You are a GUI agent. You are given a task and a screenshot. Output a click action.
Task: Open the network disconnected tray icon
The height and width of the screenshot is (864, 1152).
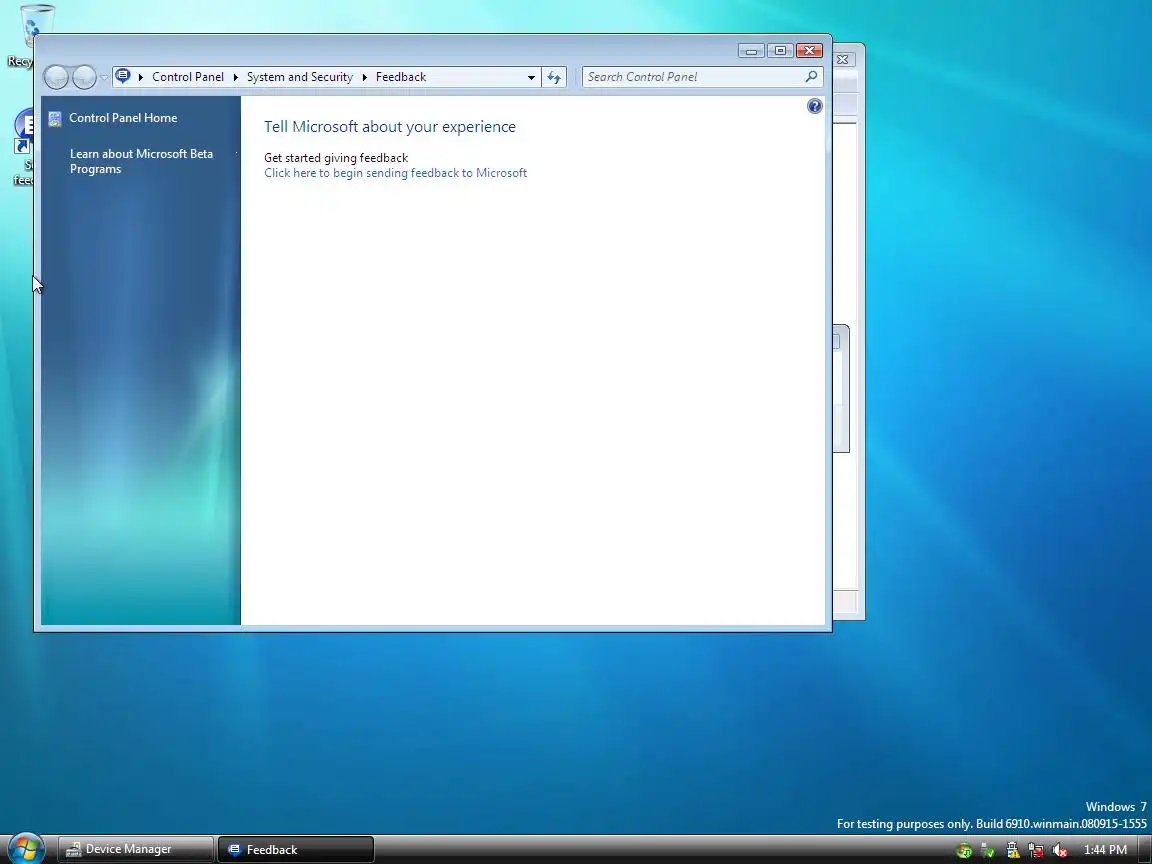(x=1036, y=850)
